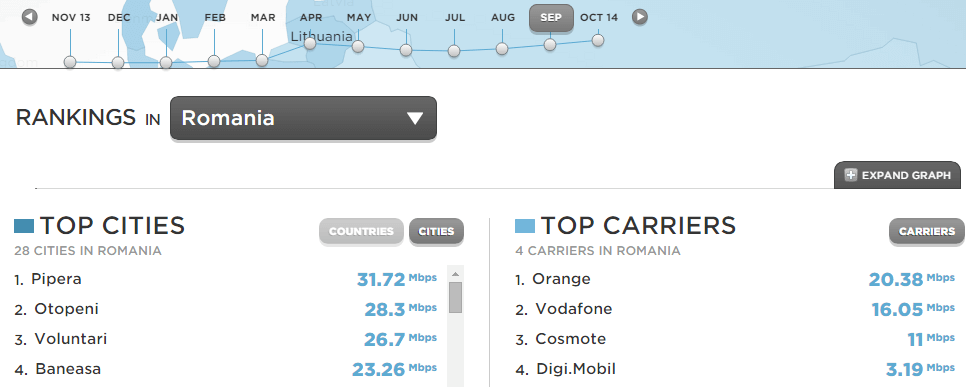
Task: Select the DEC month label
Action: (119, 17)
